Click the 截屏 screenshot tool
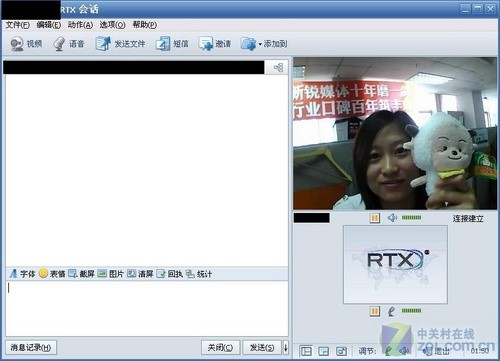The width and height of the screenshot is (500, 361). 81,274
